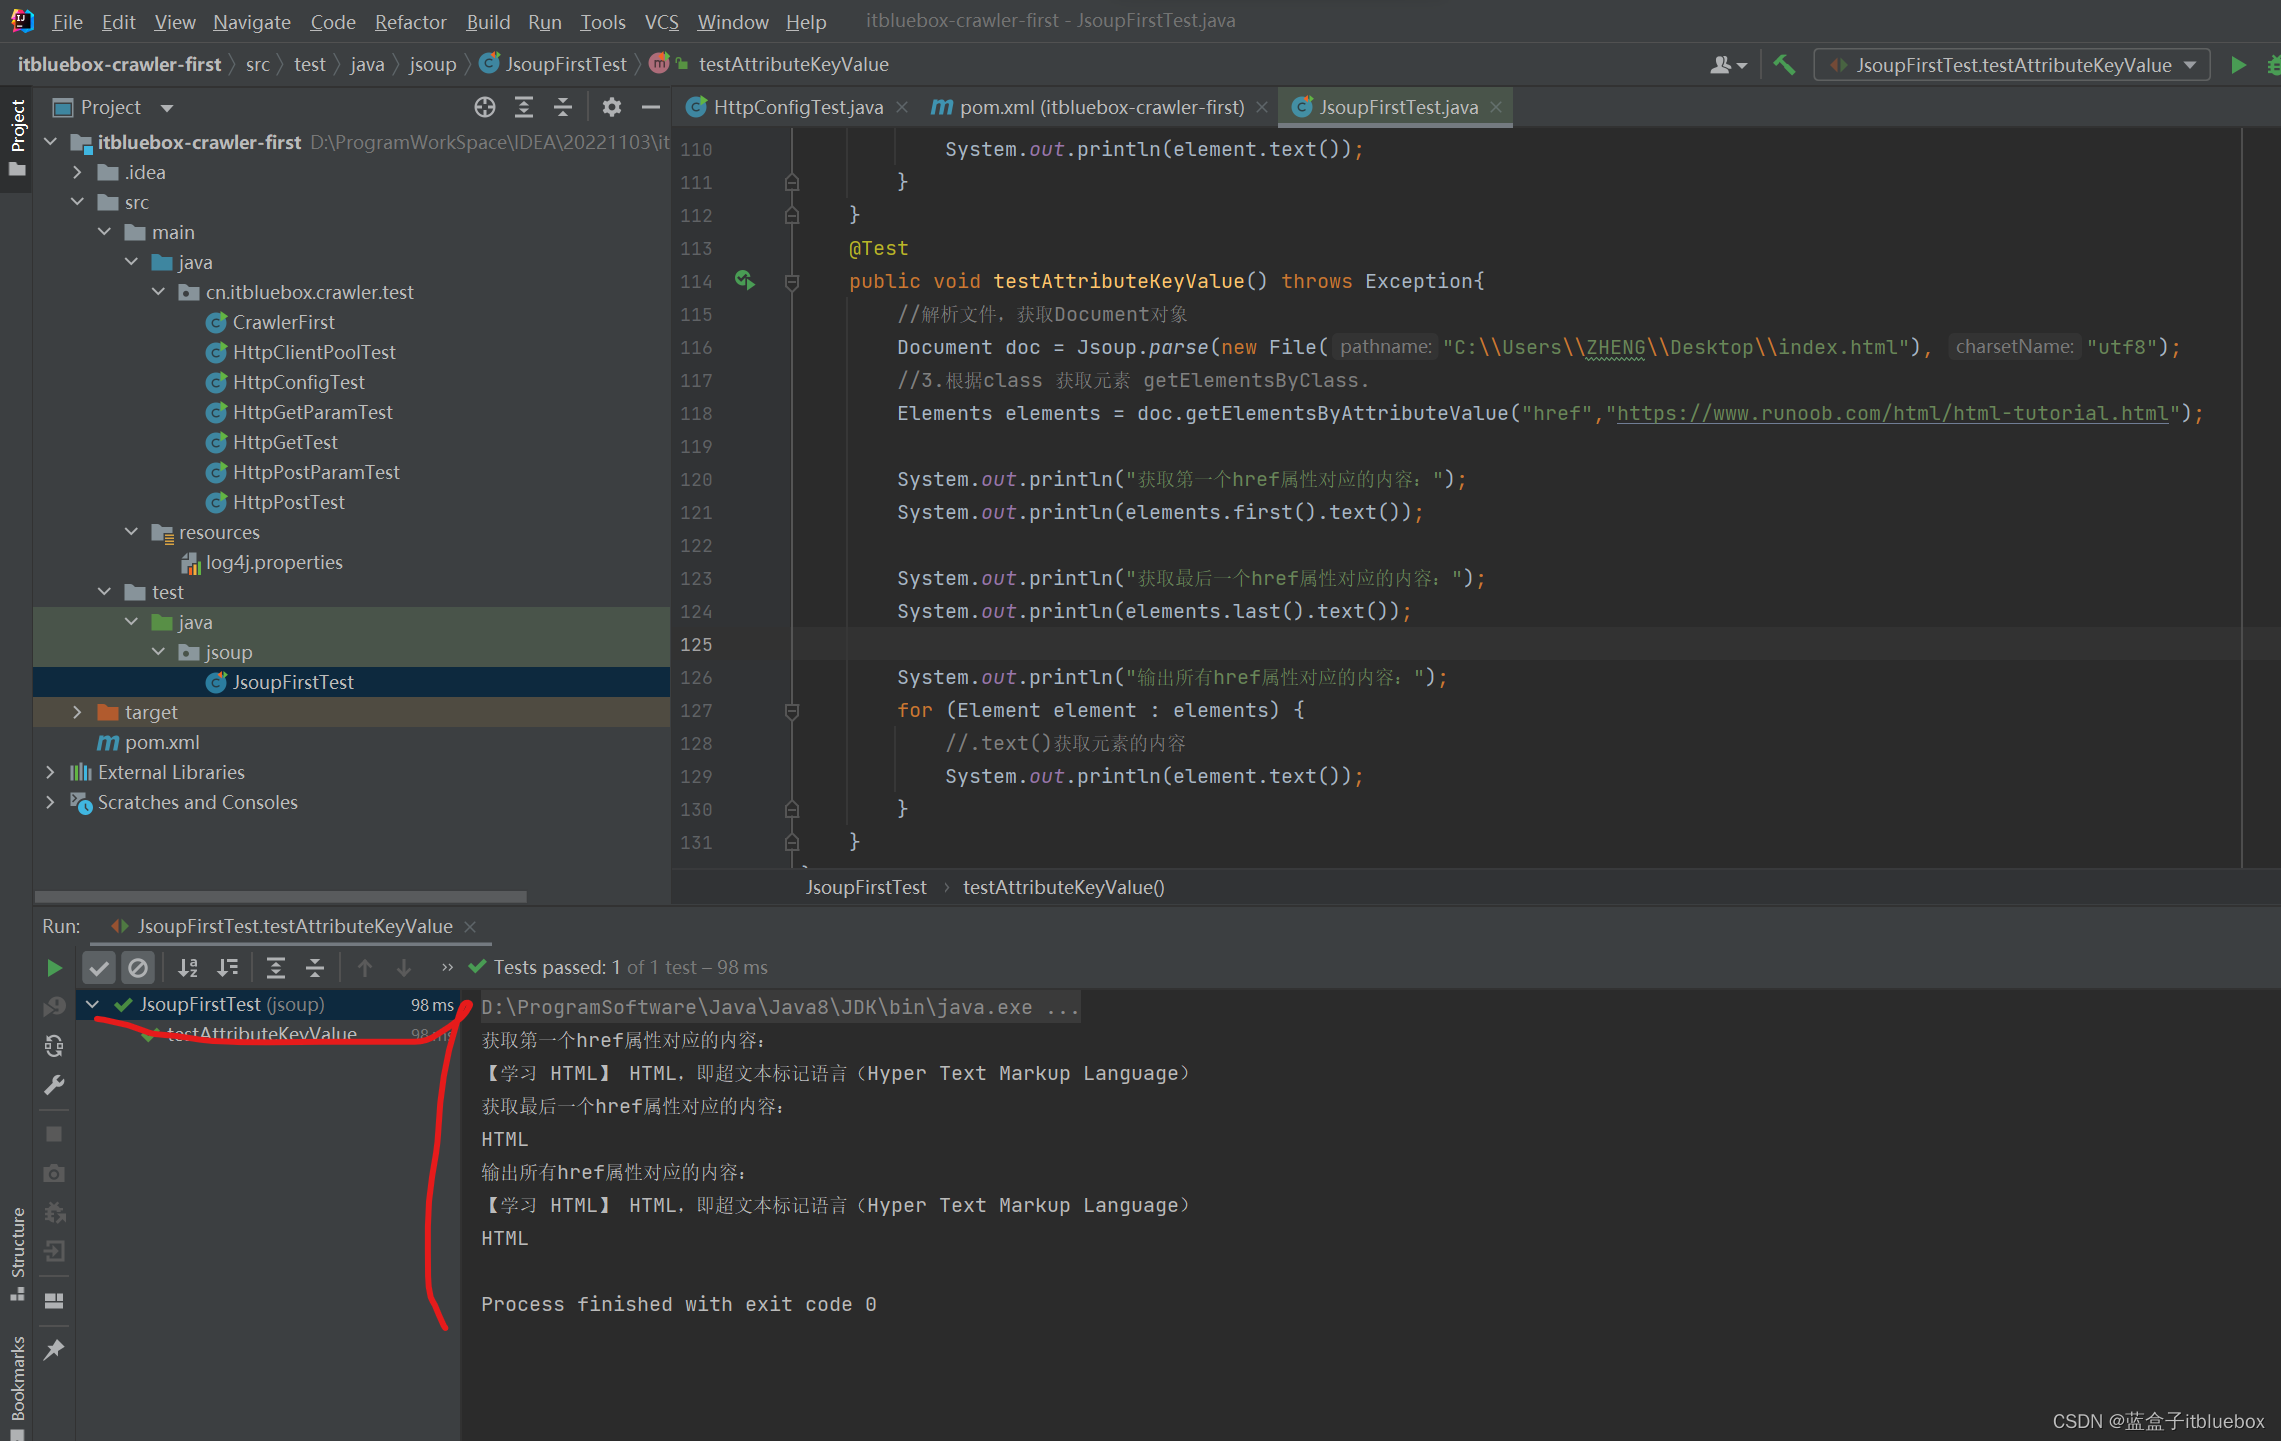Run the current configuration with green arrow
Screen dimensions: 2281x1441
[x=2238, y=65]
